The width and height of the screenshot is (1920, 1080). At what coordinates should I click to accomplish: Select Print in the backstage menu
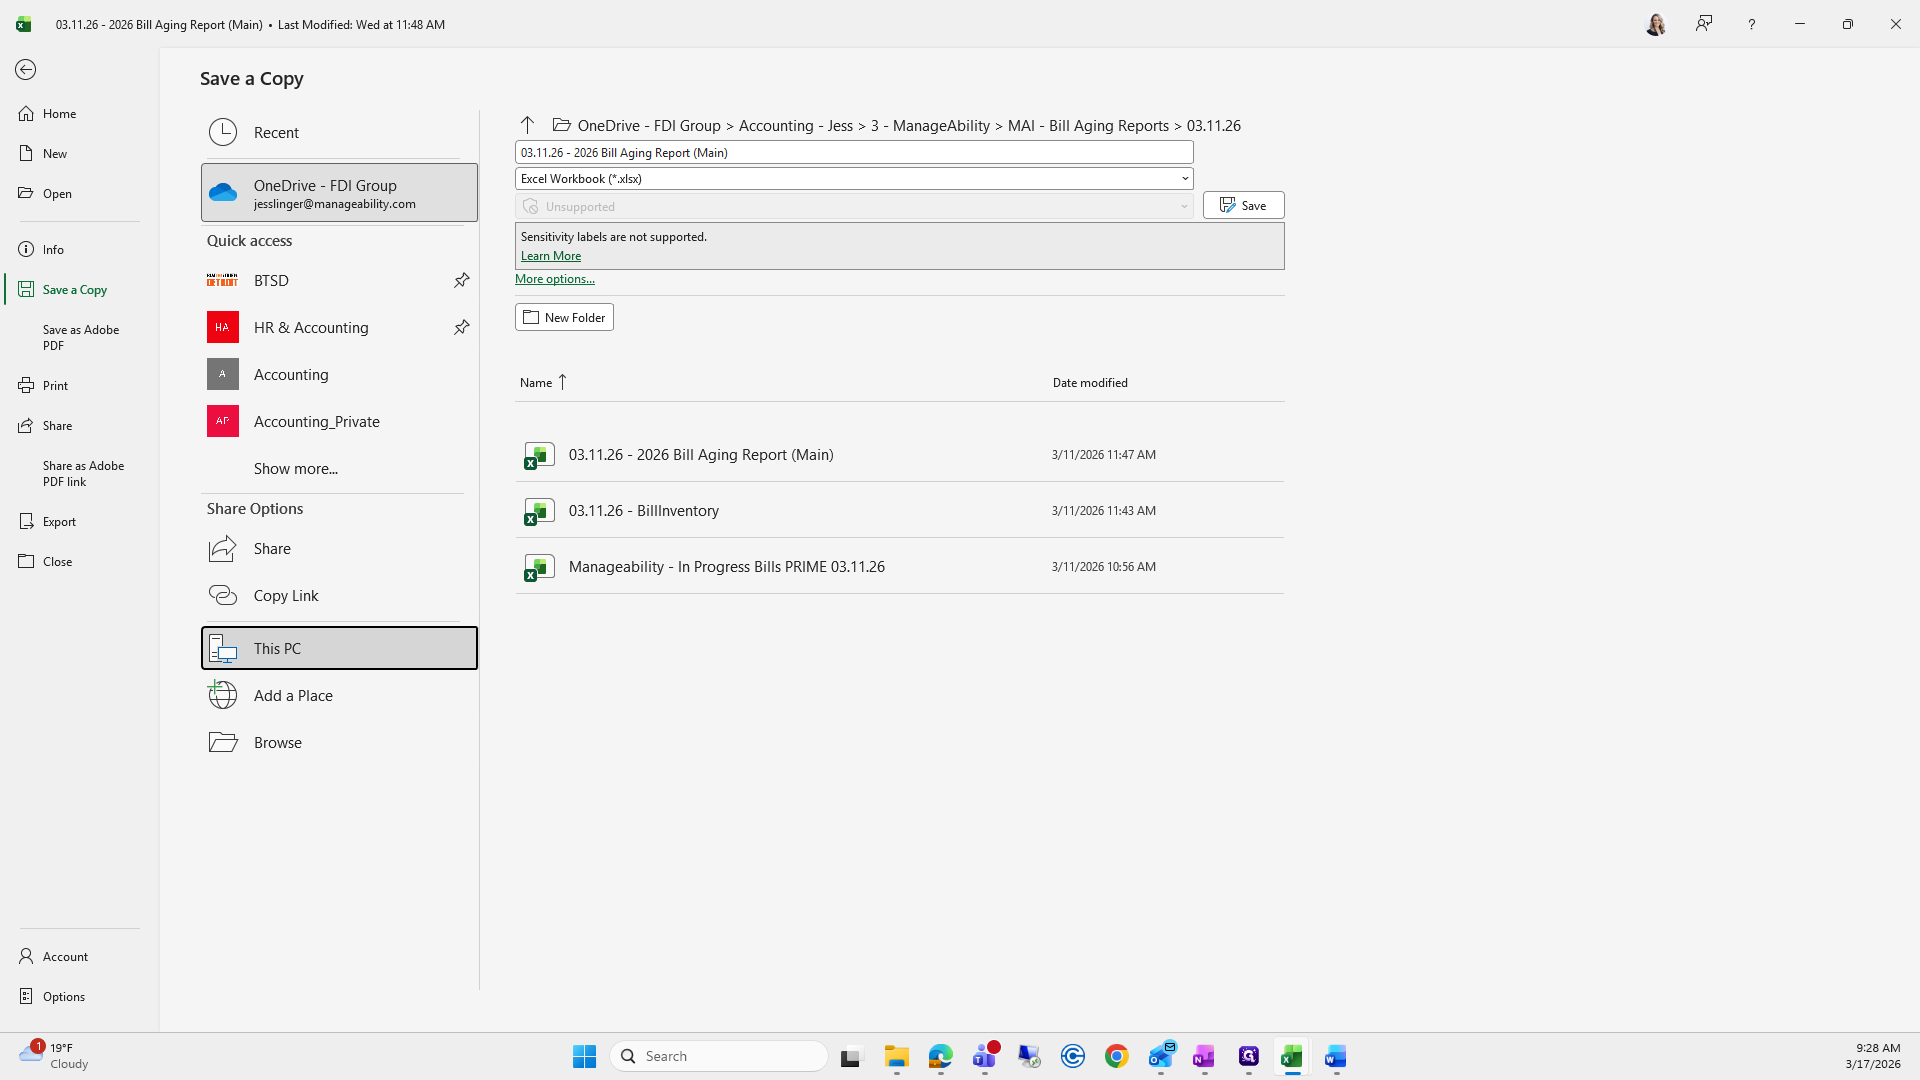(55, 385)
